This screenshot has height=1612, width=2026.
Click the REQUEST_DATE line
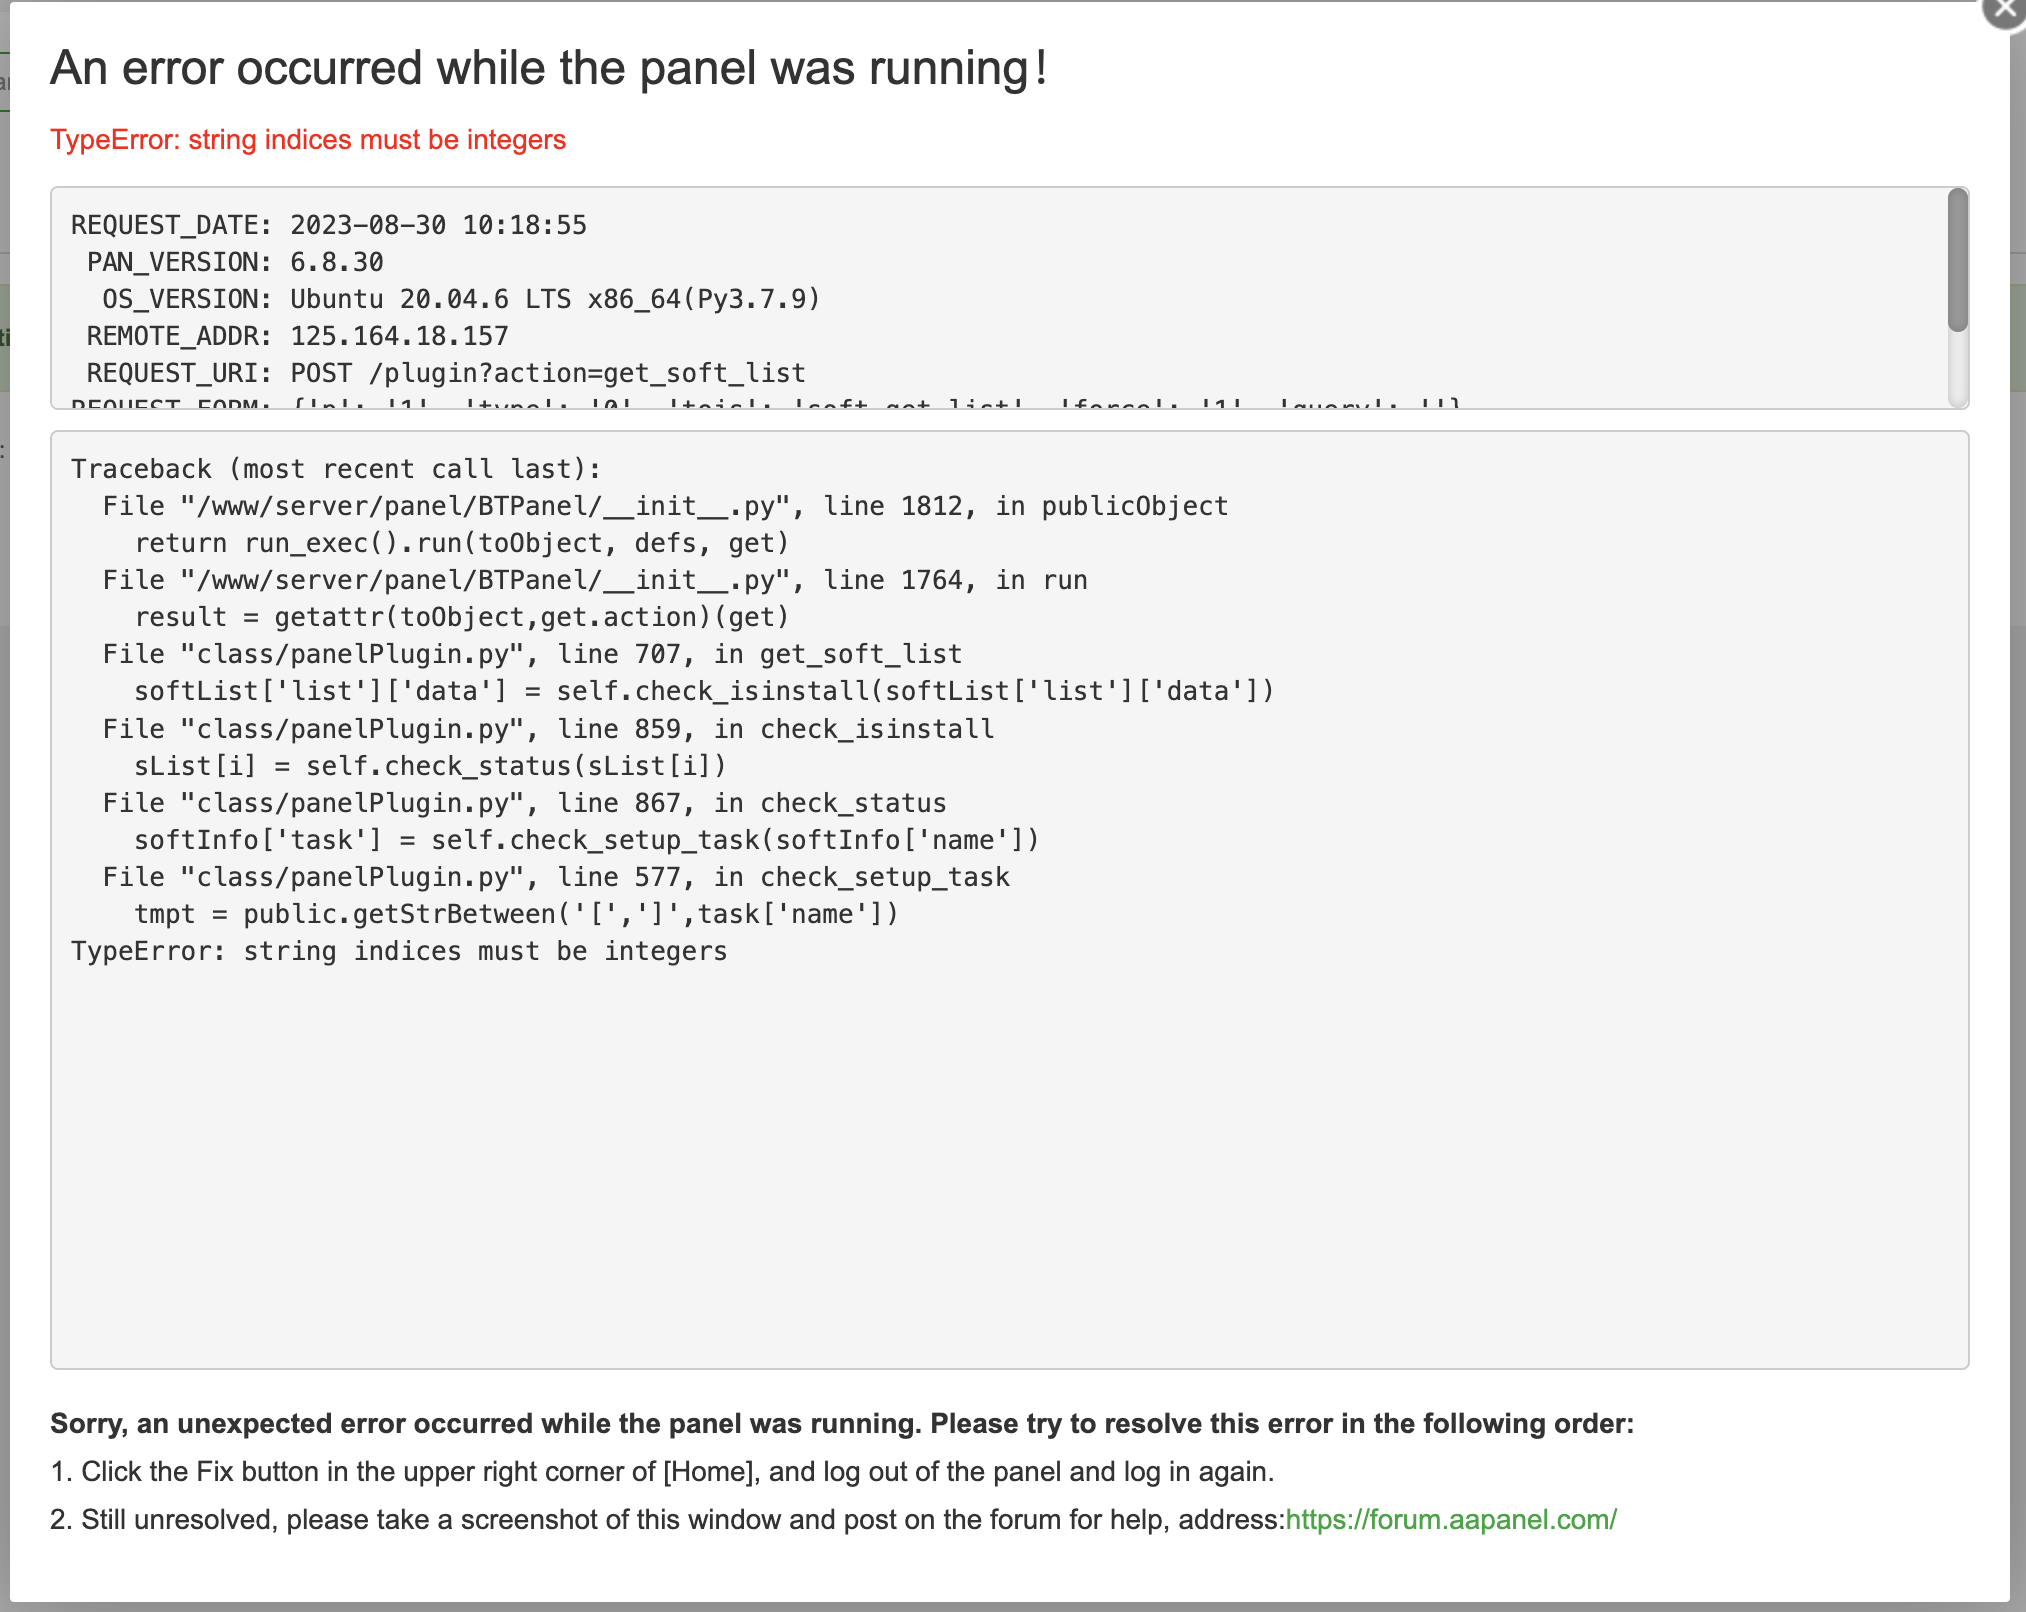(328, 225)
